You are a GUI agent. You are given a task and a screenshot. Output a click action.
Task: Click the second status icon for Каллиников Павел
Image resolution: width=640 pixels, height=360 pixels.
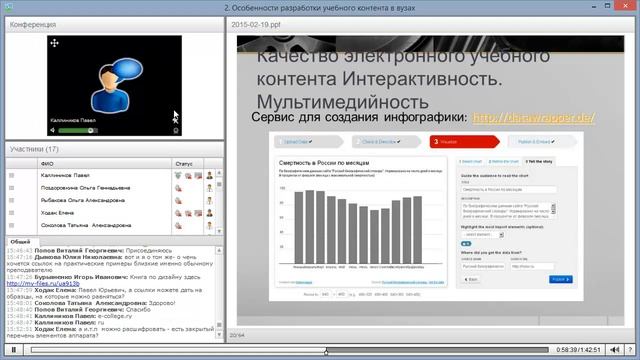188,176
